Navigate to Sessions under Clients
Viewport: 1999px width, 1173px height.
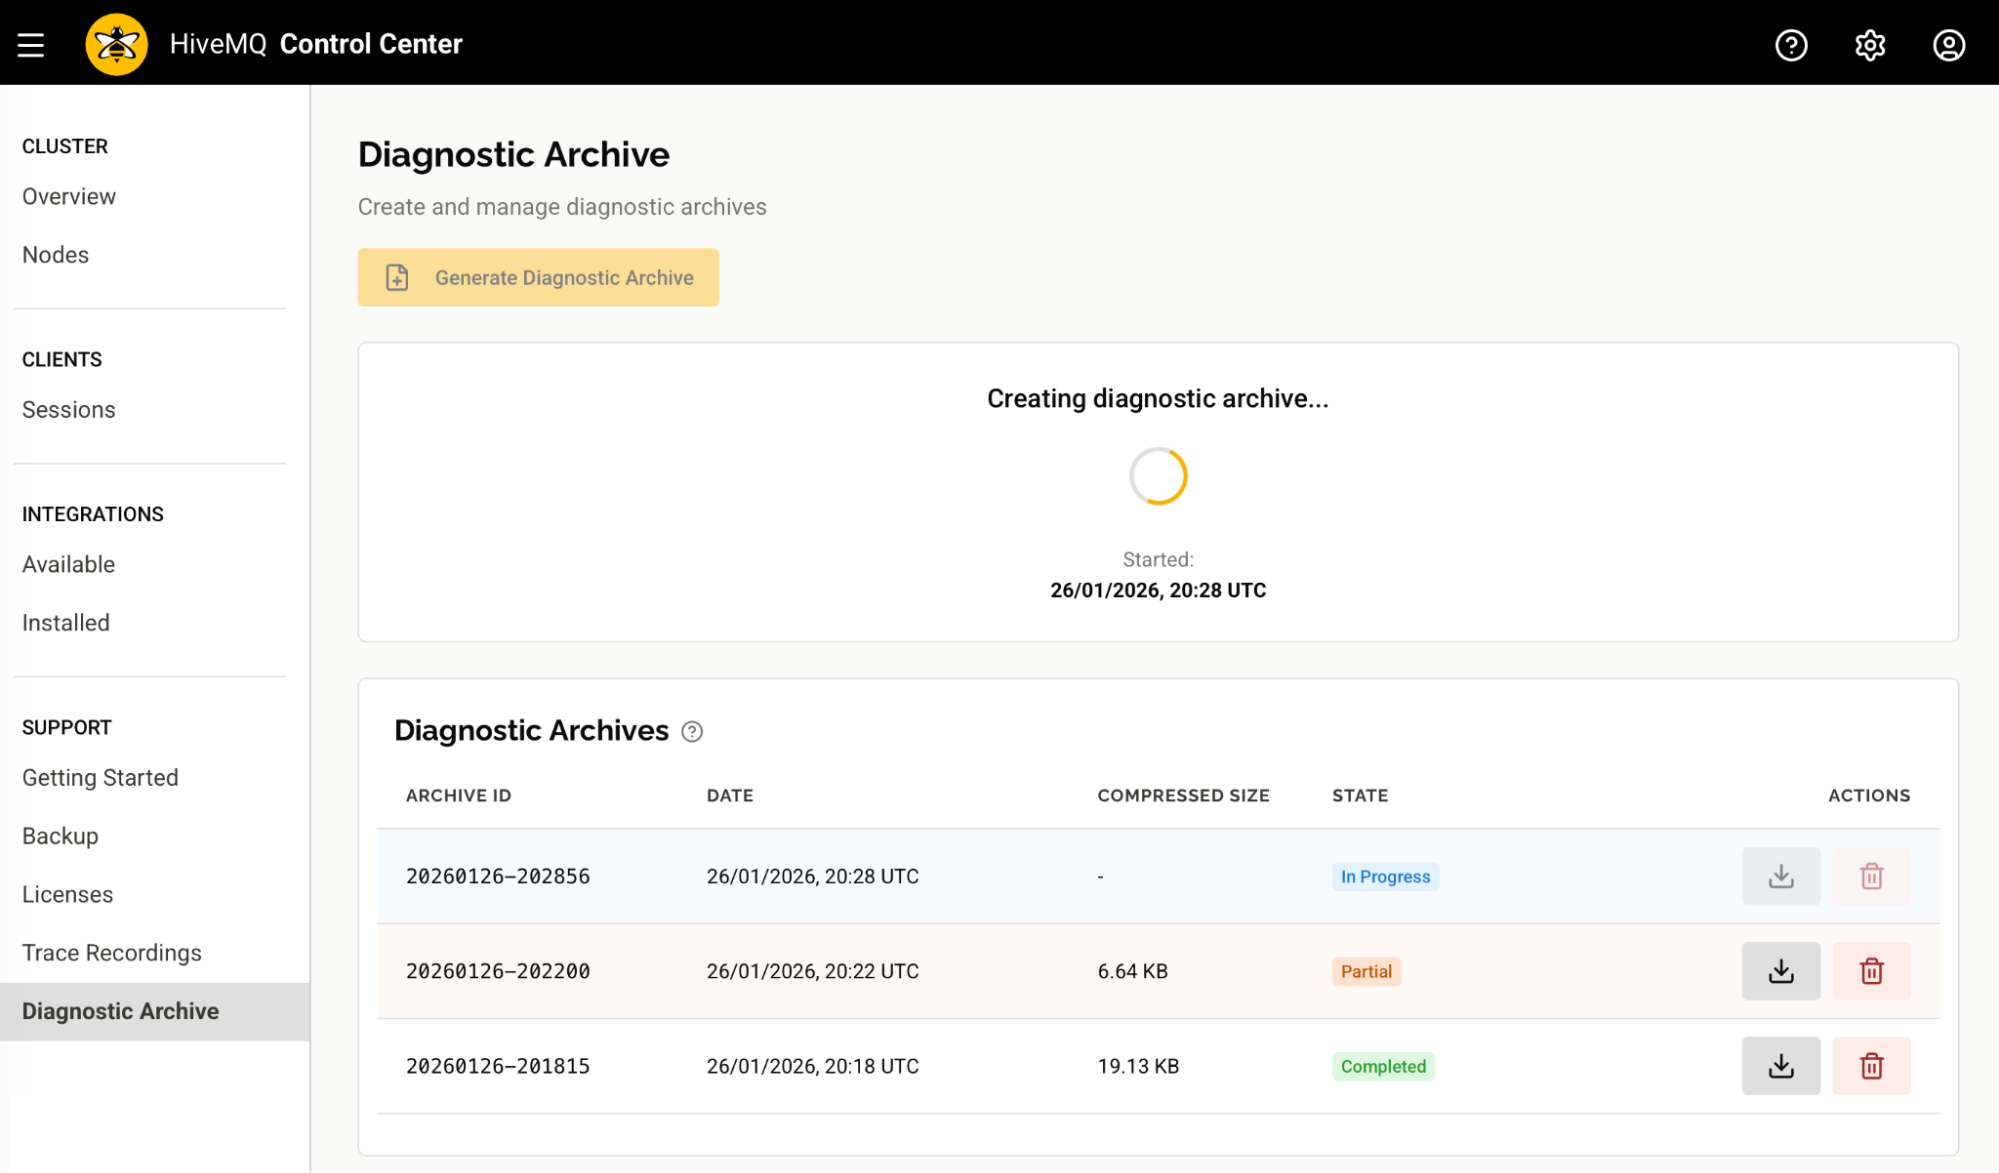pos(68,409)
